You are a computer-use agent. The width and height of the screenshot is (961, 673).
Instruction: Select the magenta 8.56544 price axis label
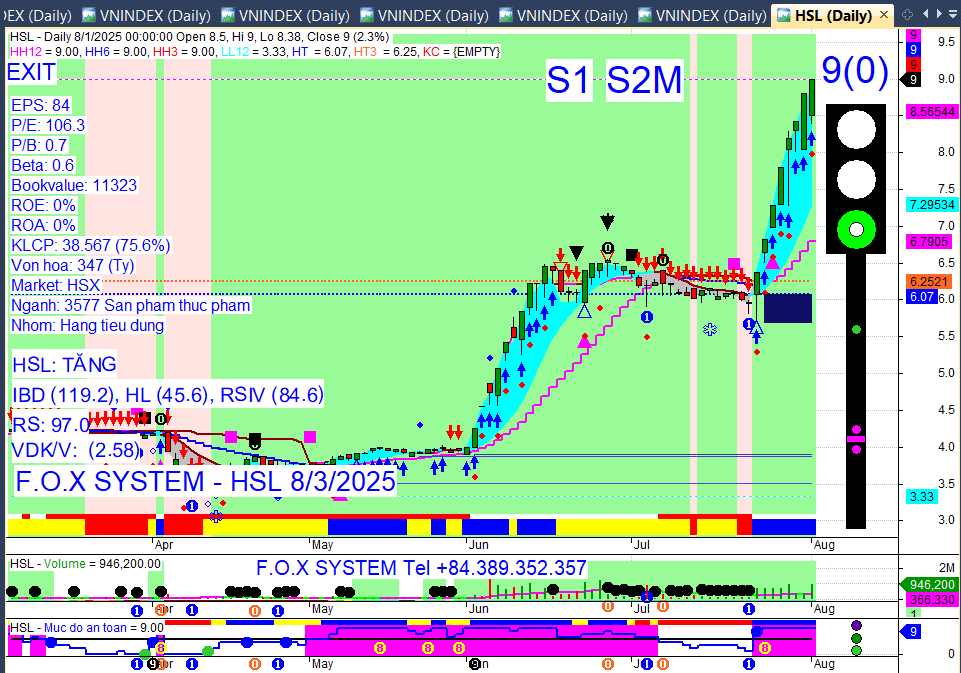point(932,112)
